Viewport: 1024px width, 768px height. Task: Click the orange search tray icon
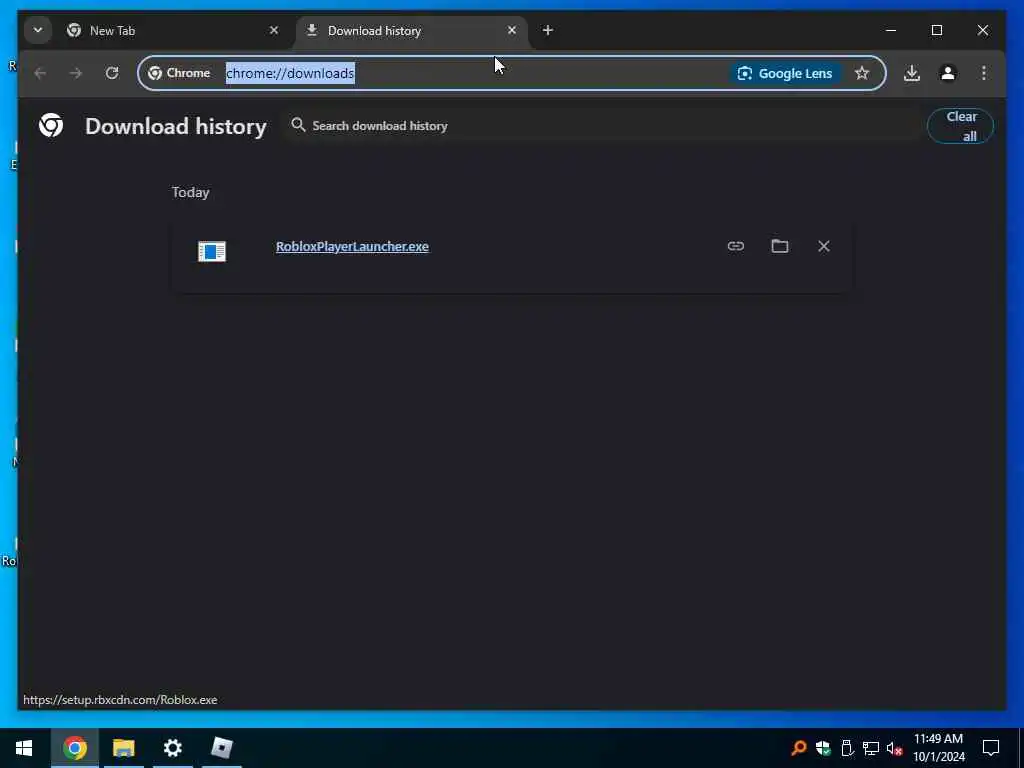798,748
